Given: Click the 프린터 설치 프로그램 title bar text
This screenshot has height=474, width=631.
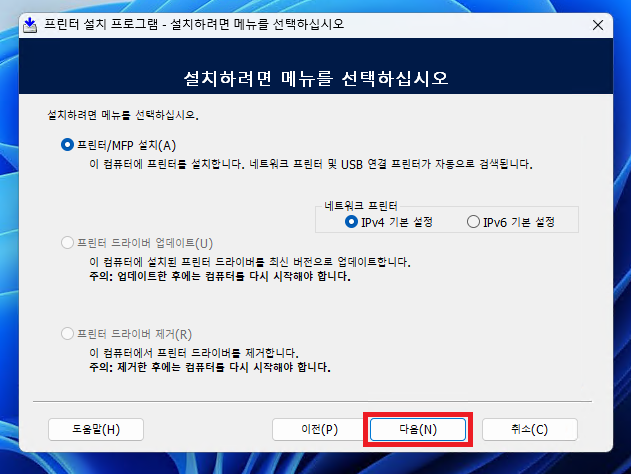Looking at the screenshot, I should point(195,24).
